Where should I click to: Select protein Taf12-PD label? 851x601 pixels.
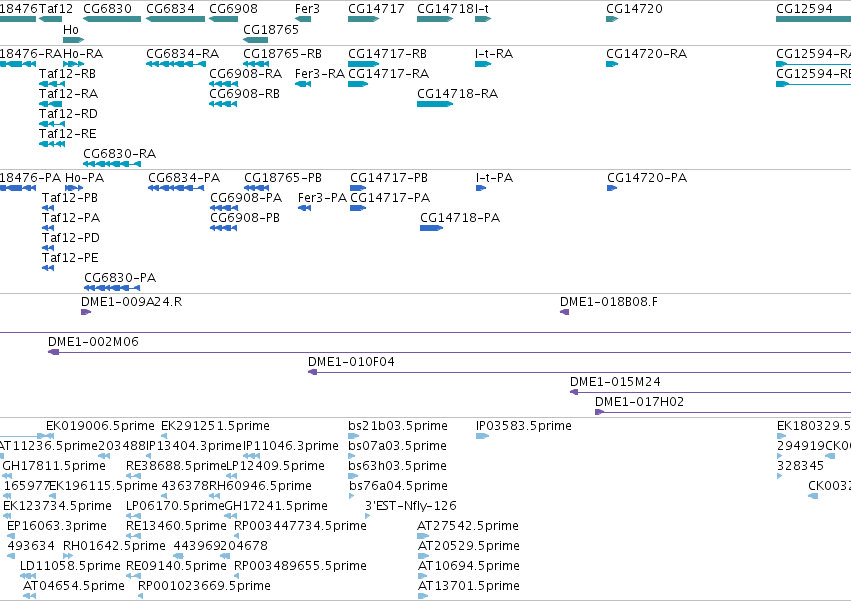pyautogui.click(x=71, y=238)
